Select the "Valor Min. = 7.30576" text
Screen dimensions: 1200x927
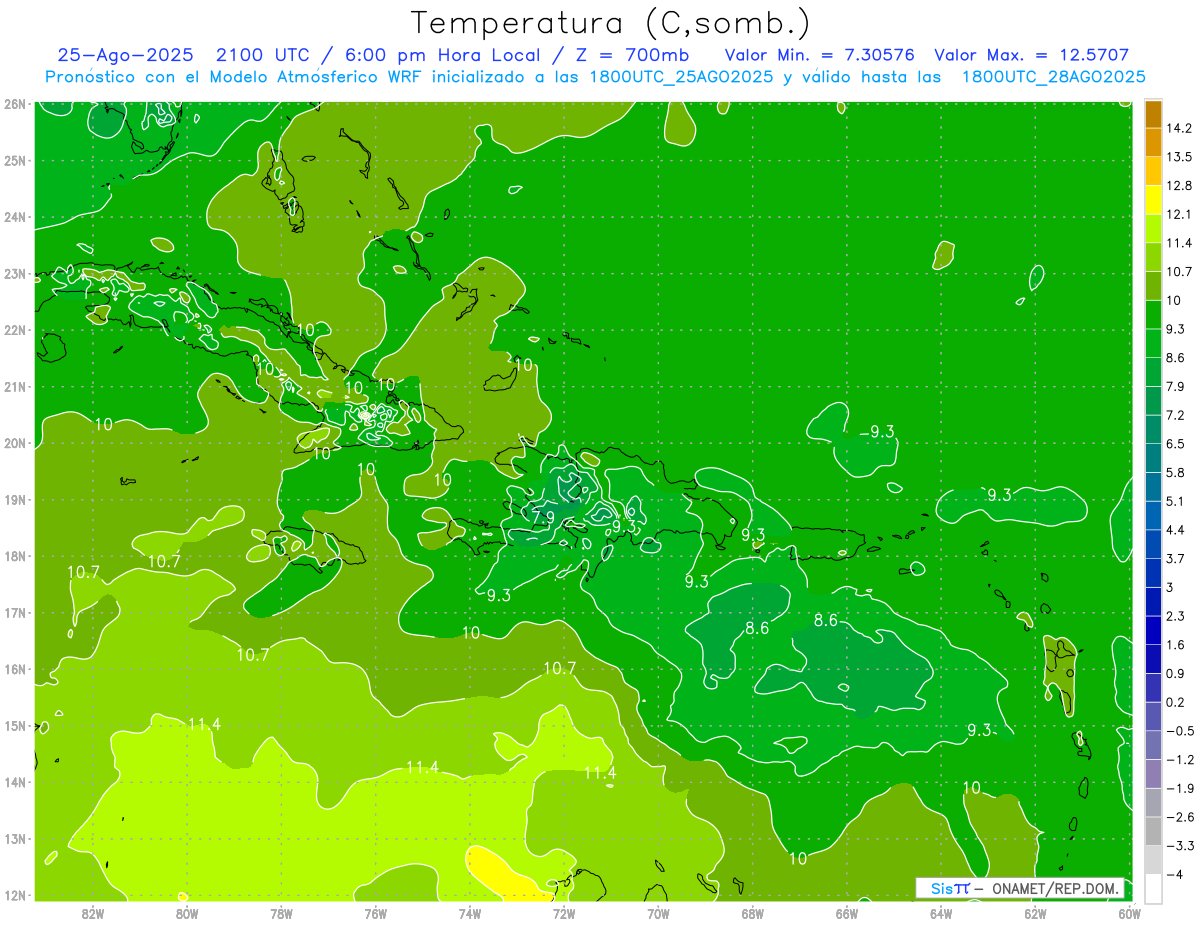(x=819, y=55)
